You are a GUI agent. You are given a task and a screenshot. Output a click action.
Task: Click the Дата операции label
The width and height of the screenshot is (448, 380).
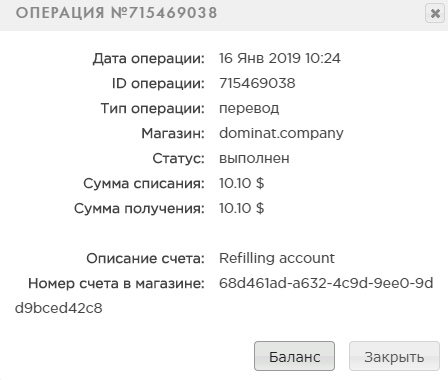click(149, 59)
